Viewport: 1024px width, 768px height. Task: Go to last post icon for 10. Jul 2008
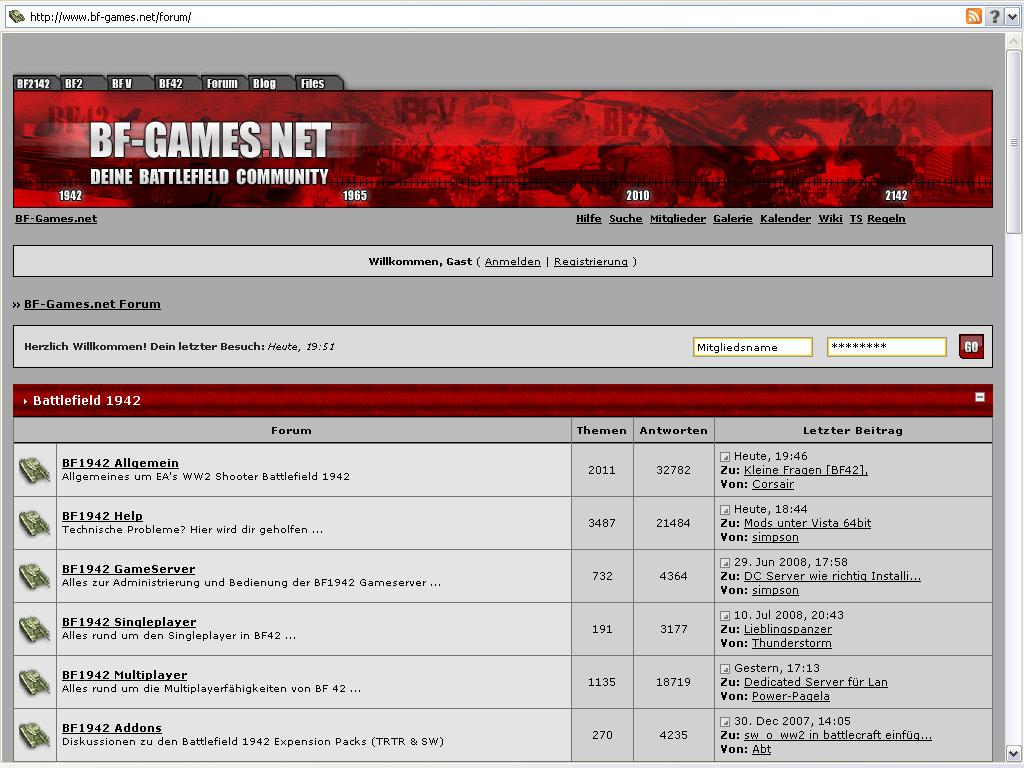[725, 615]
